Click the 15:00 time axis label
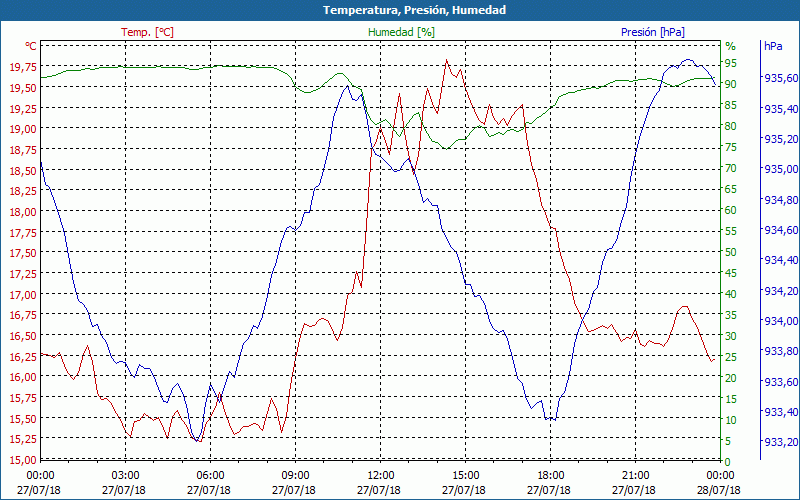This screenshot has width=800, height=500. (x=465, y=476)
